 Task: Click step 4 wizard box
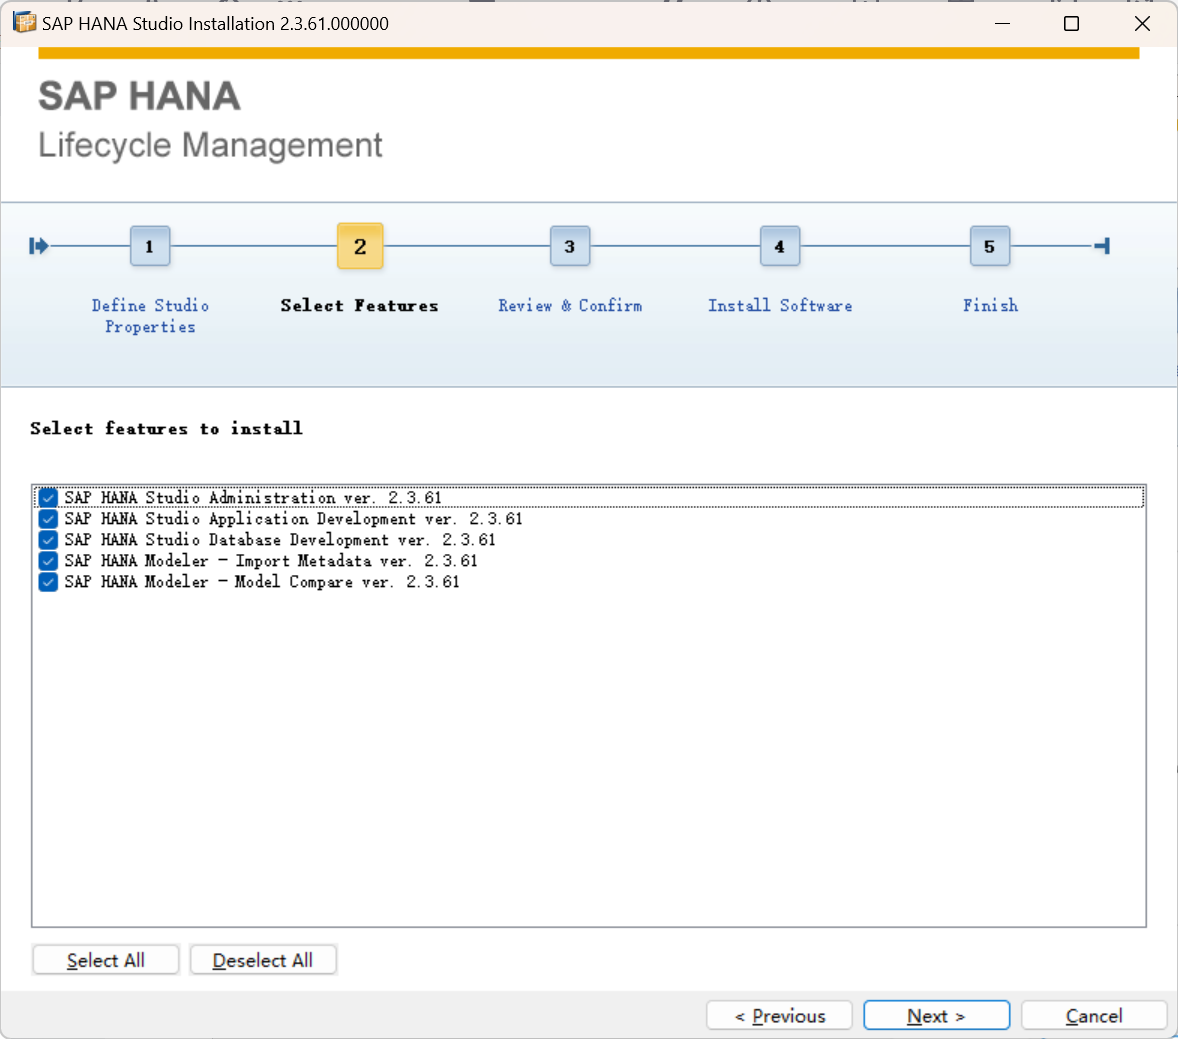pos(780,246)
